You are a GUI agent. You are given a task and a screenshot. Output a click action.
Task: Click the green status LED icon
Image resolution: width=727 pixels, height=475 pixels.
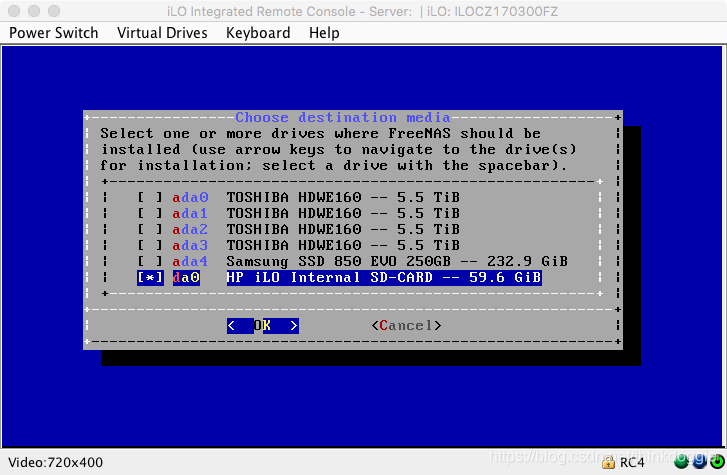681,462
